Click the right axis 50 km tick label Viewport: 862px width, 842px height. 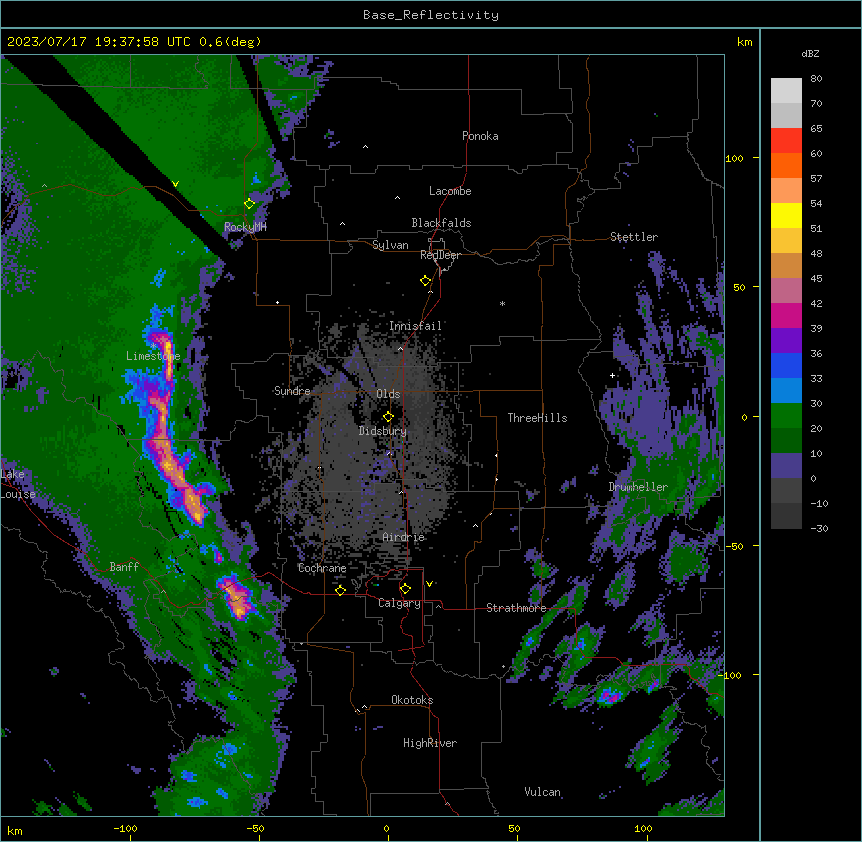tap(739, 287)
